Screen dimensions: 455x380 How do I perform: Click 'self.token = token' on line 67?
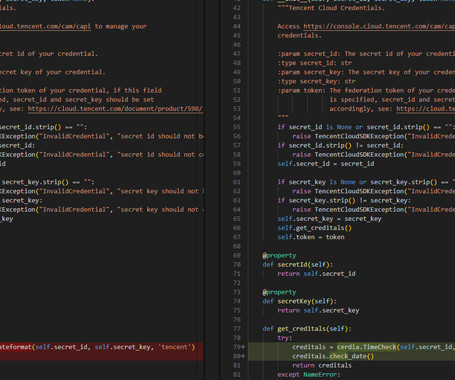pyautogui.click(x=311, y=237)
